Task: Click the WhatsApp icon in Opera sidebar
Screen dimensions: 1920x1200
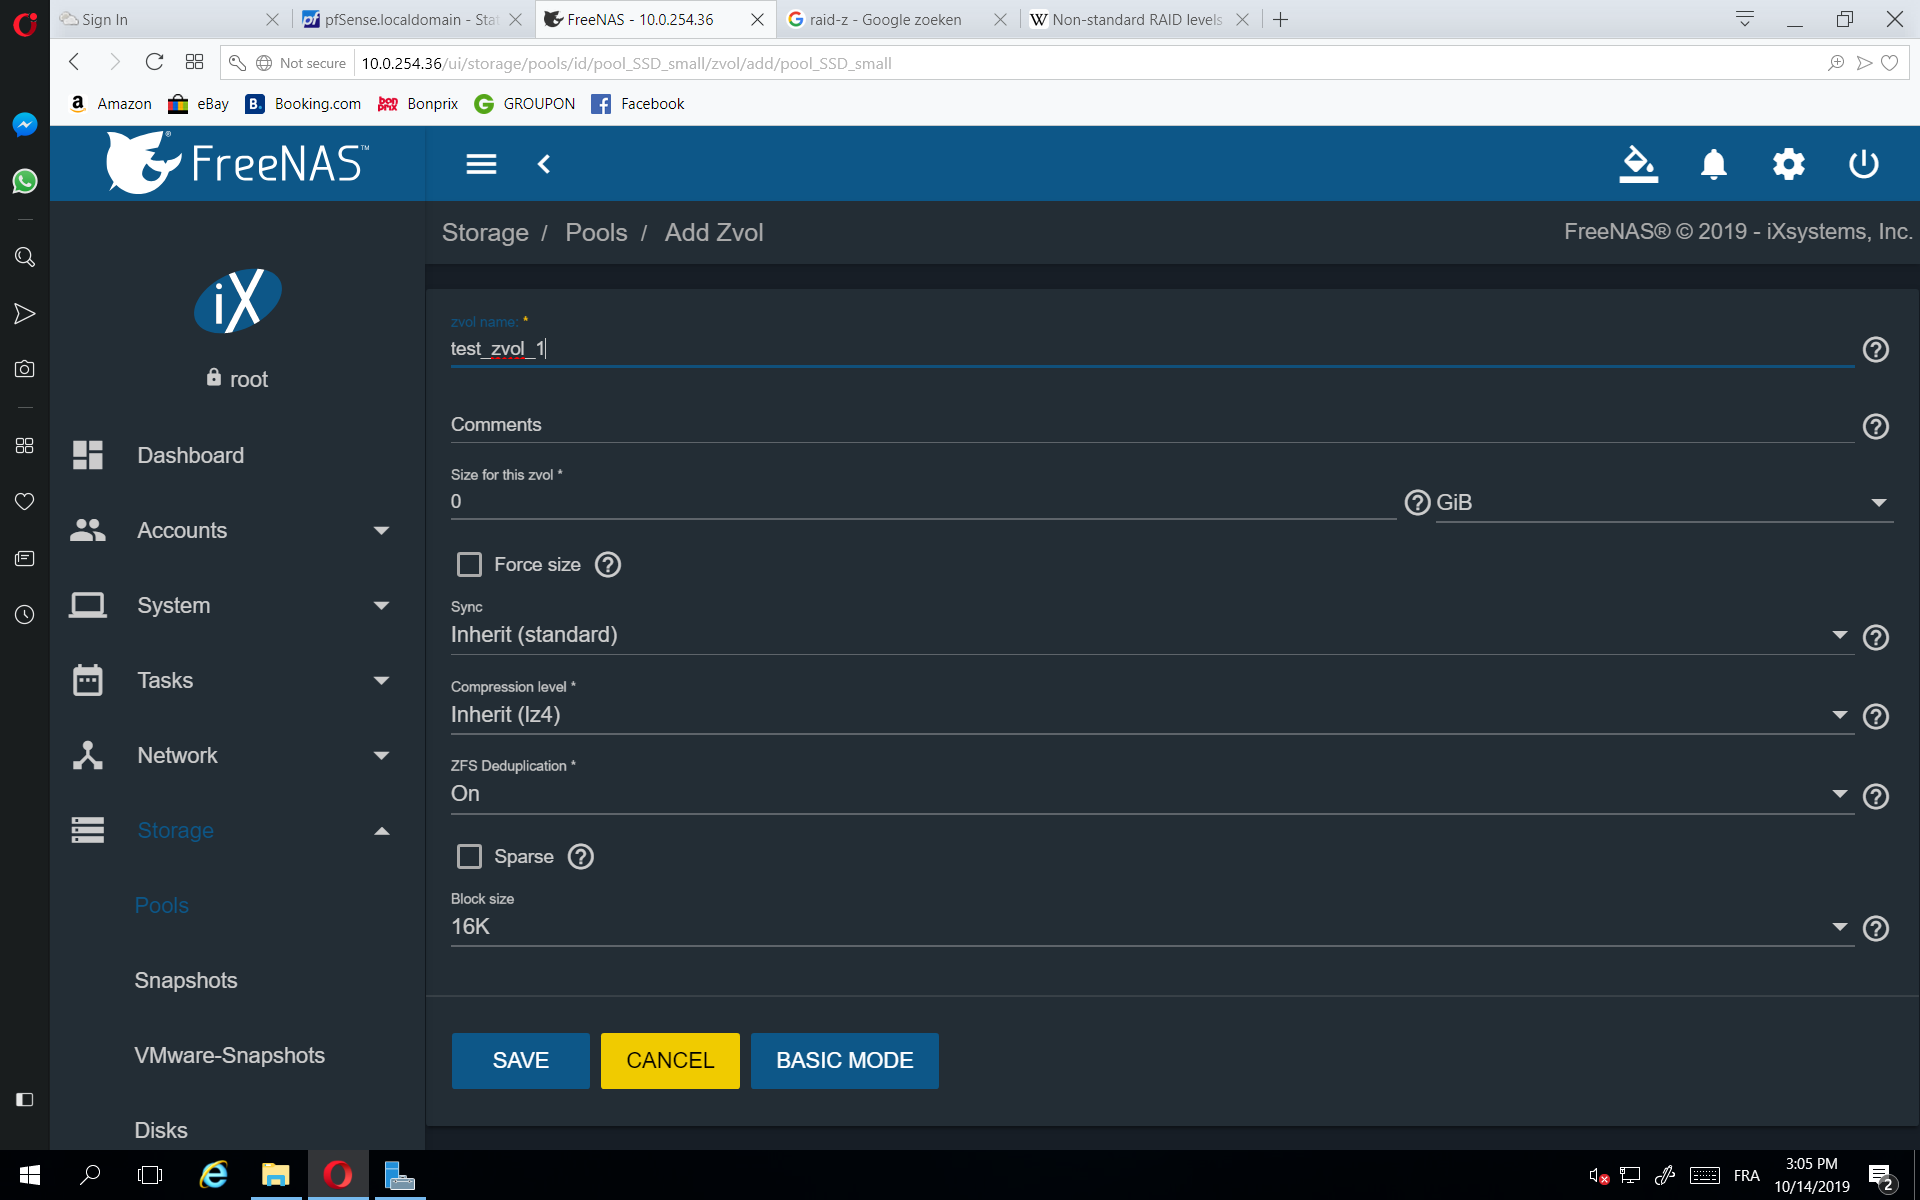Action: click(25, 181)
